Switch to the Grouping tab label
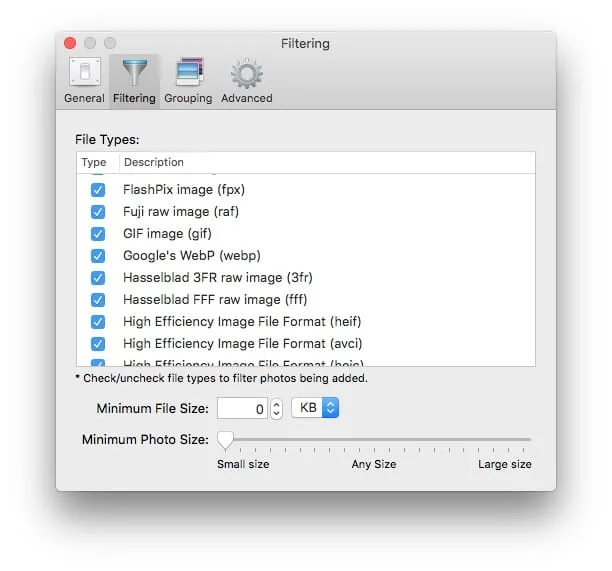The image size is (612, 571). [188, 98]
